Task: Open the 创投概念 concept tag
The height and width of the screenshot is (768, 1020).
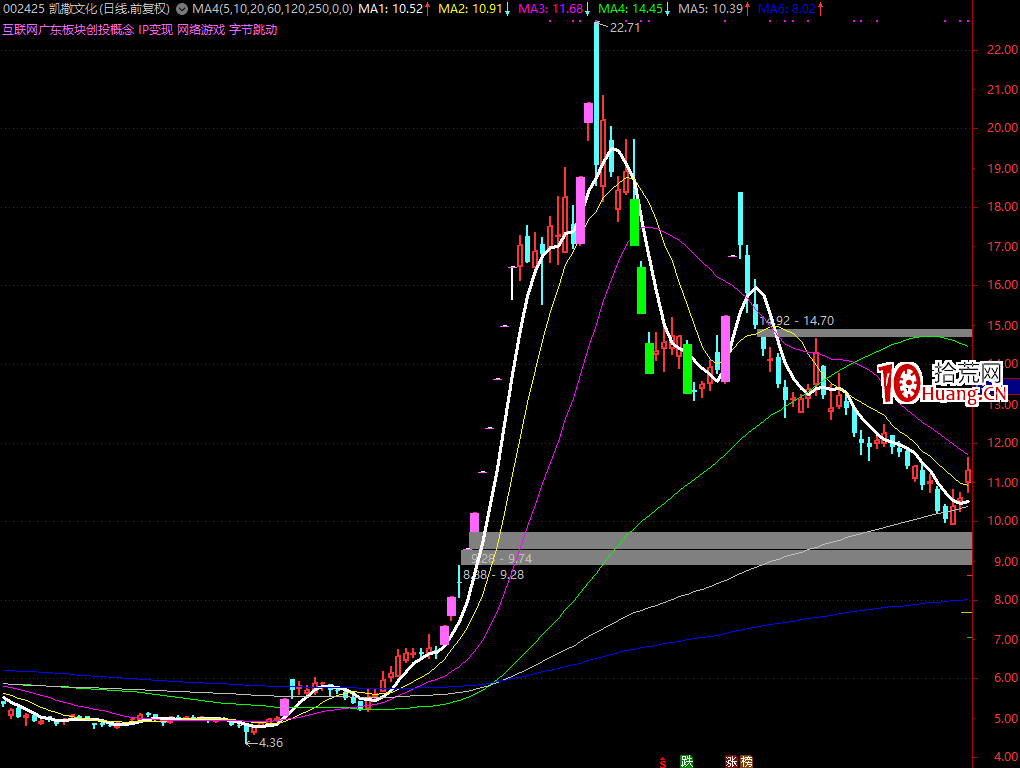Action: (109, 29)
